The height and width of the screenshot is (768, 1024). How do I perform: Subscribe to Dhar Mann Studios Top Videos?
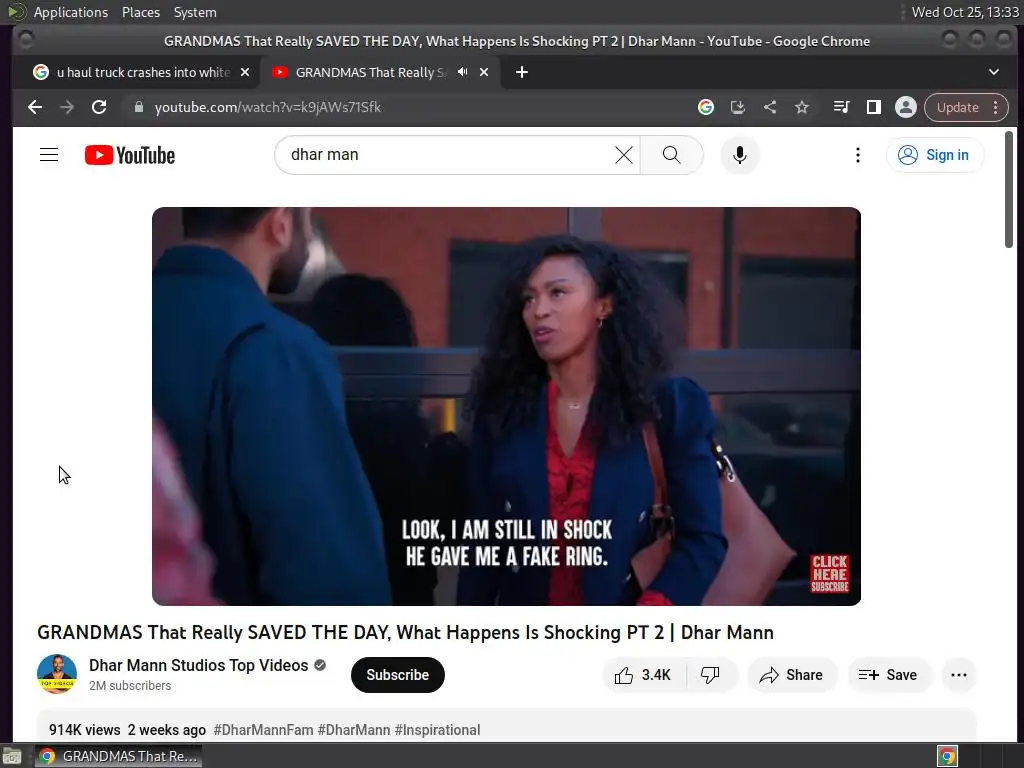click(x=398, y=675)
